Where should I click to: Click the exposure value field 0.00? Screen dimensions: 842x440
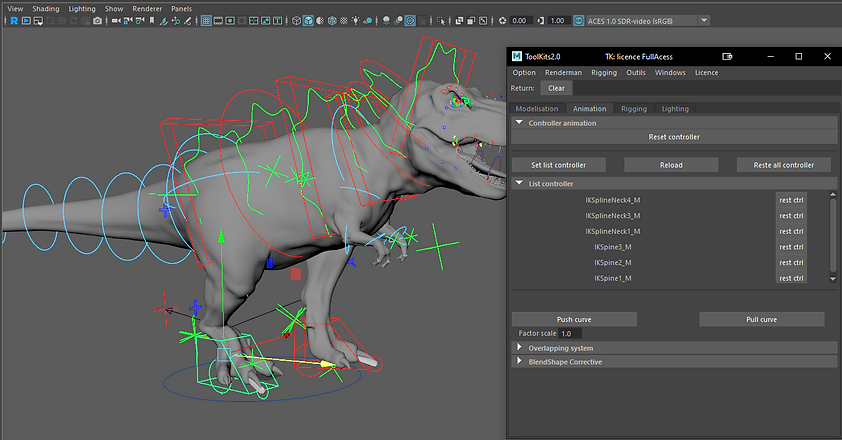tap(521, 21)
